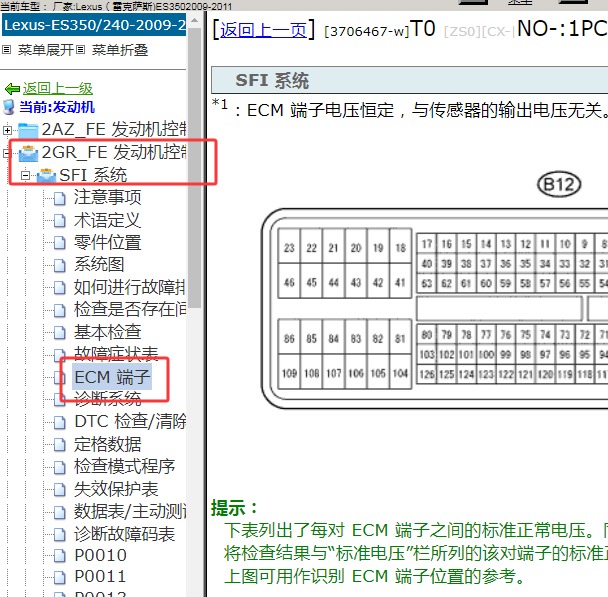Open the 如何进行故障排除 item
Screen dimensions: 608x597
click(x=130, y=287)
